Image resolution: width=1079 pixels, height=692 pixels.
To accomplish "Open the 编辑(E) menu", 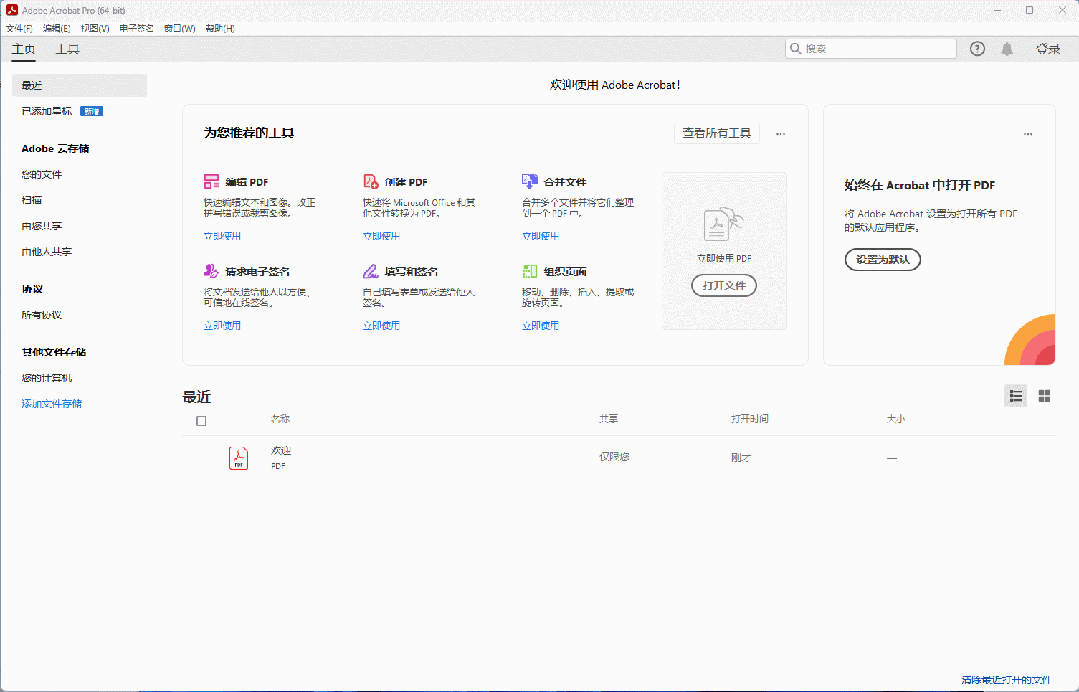I will click(x=56, y=28).
